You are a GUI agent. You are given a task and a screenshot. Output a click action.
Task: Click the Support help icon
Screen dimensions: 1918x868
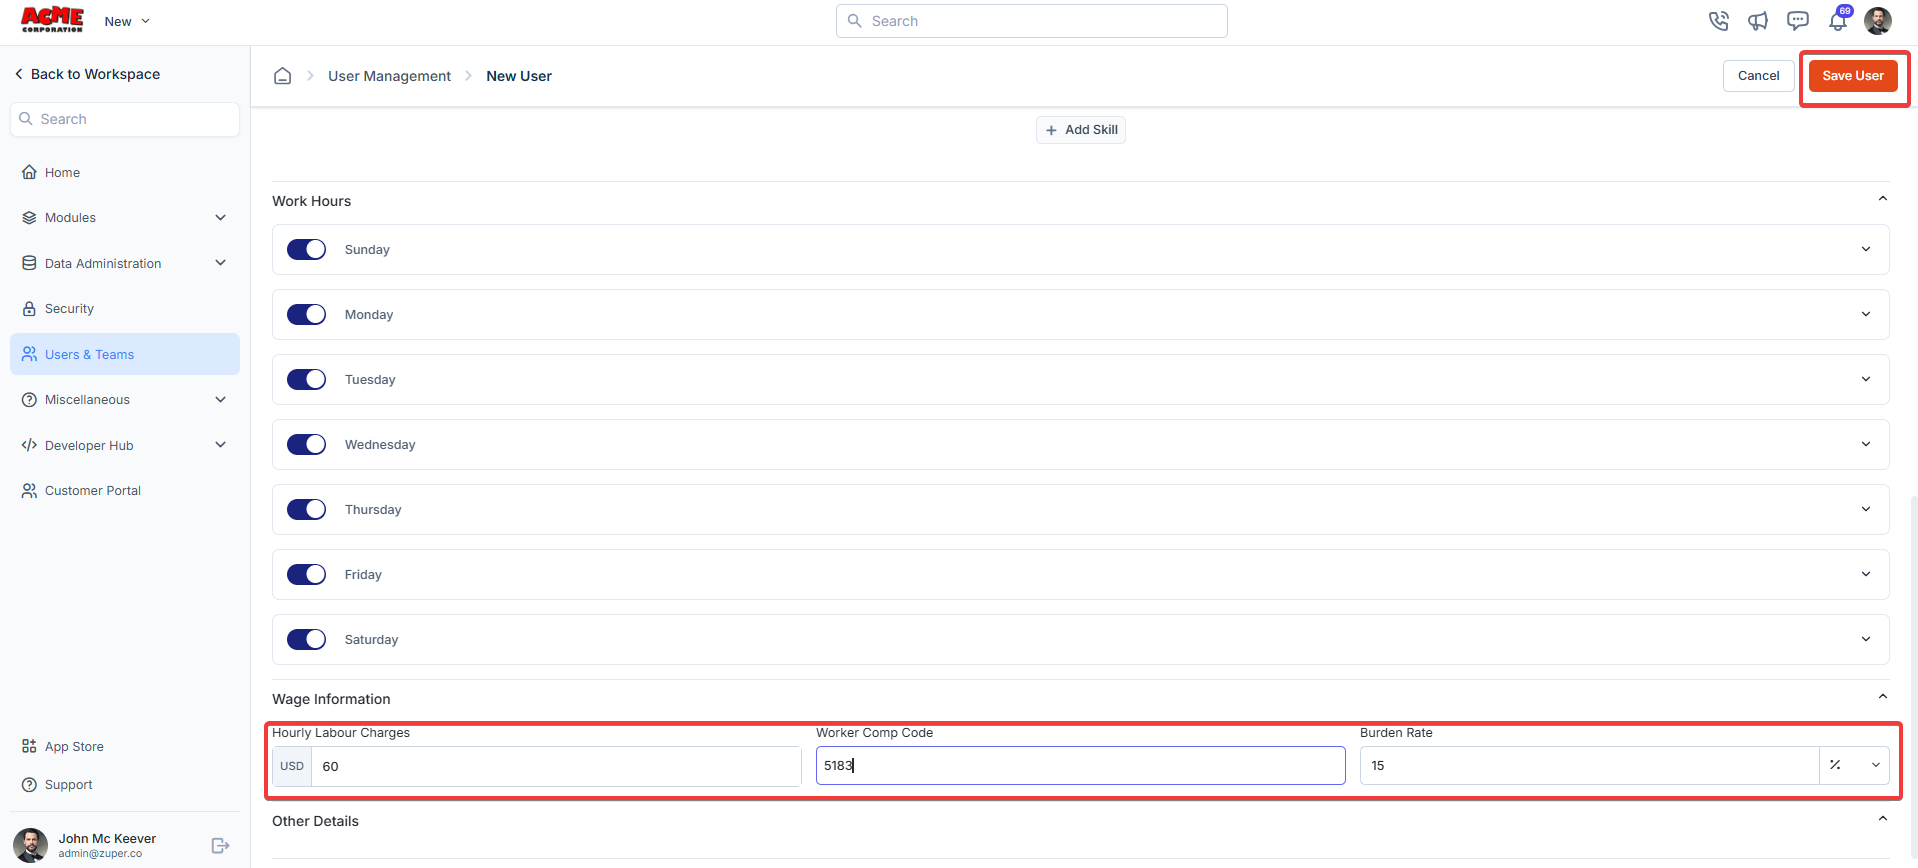(x=29, y=785)
